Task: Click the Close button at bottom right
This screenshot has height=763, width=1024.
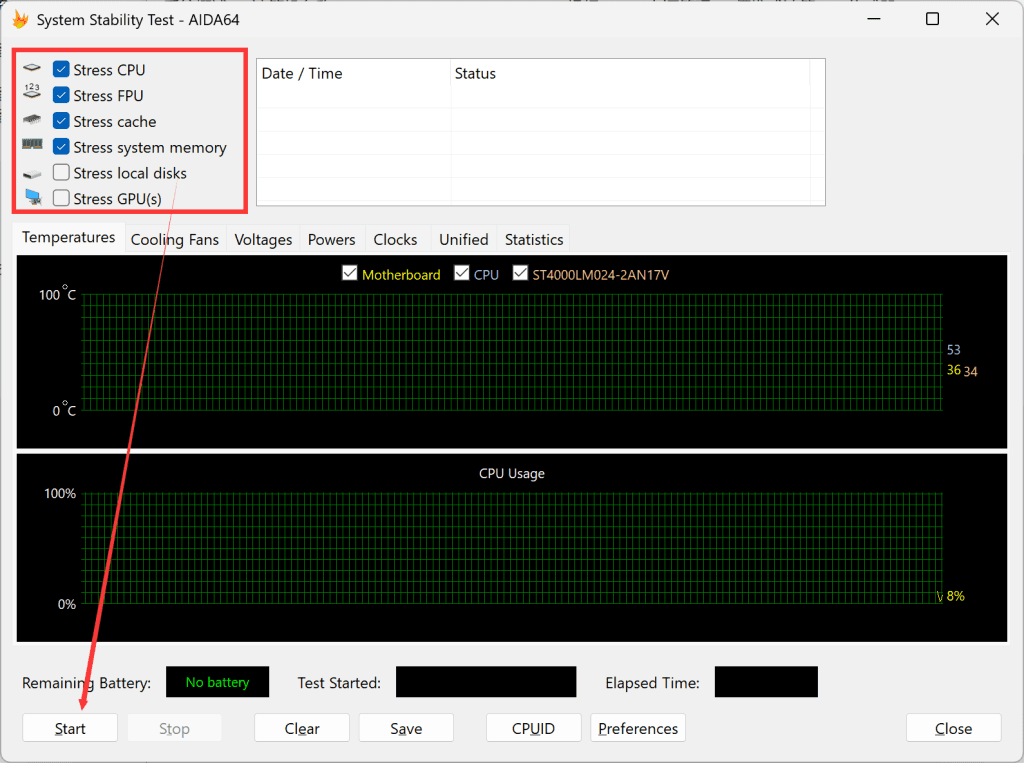Action: tap(953, 728)
